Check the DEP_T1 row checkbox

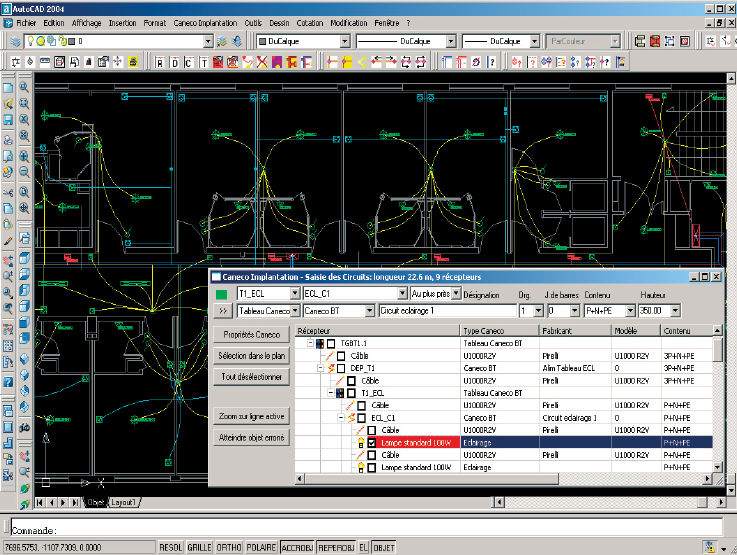pos(341,368)
